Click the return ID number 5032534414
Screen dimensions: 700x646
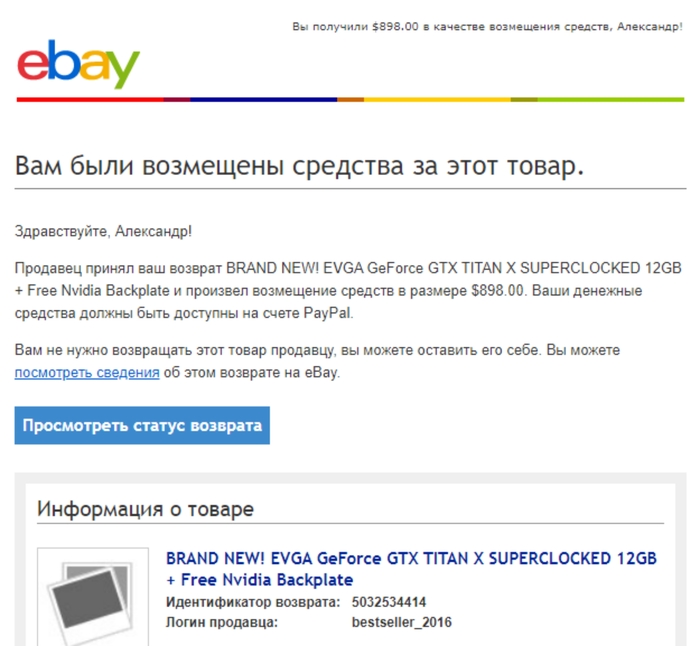388,602
